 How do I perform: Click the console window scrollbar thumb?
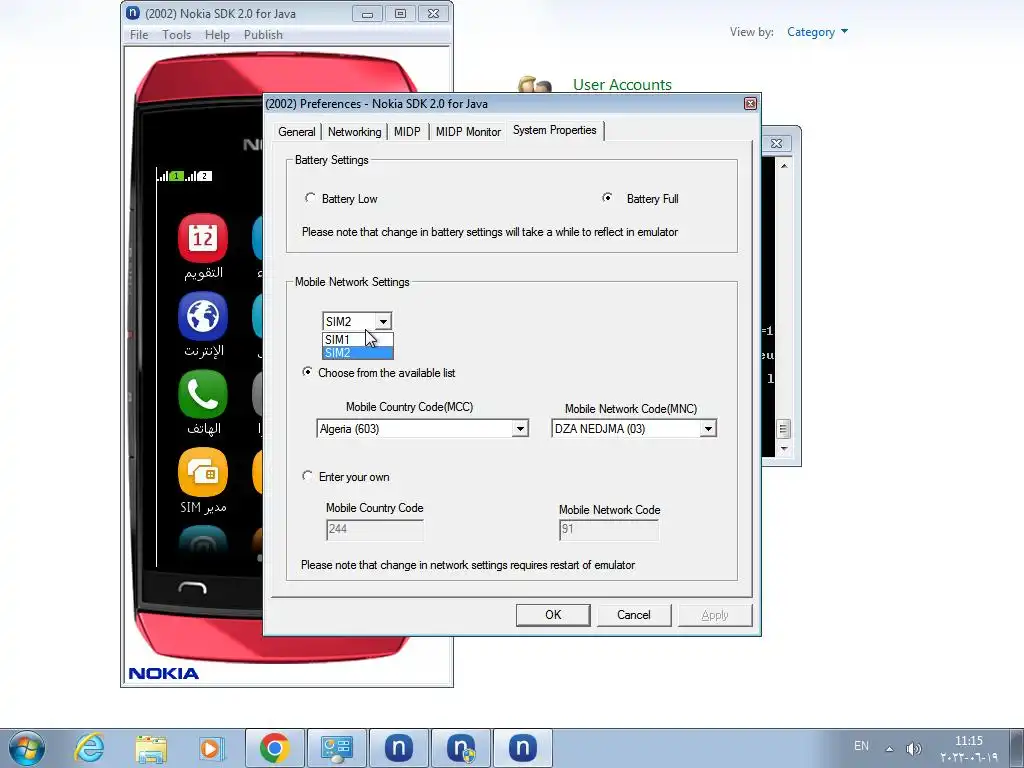click(x=783, y=428)
